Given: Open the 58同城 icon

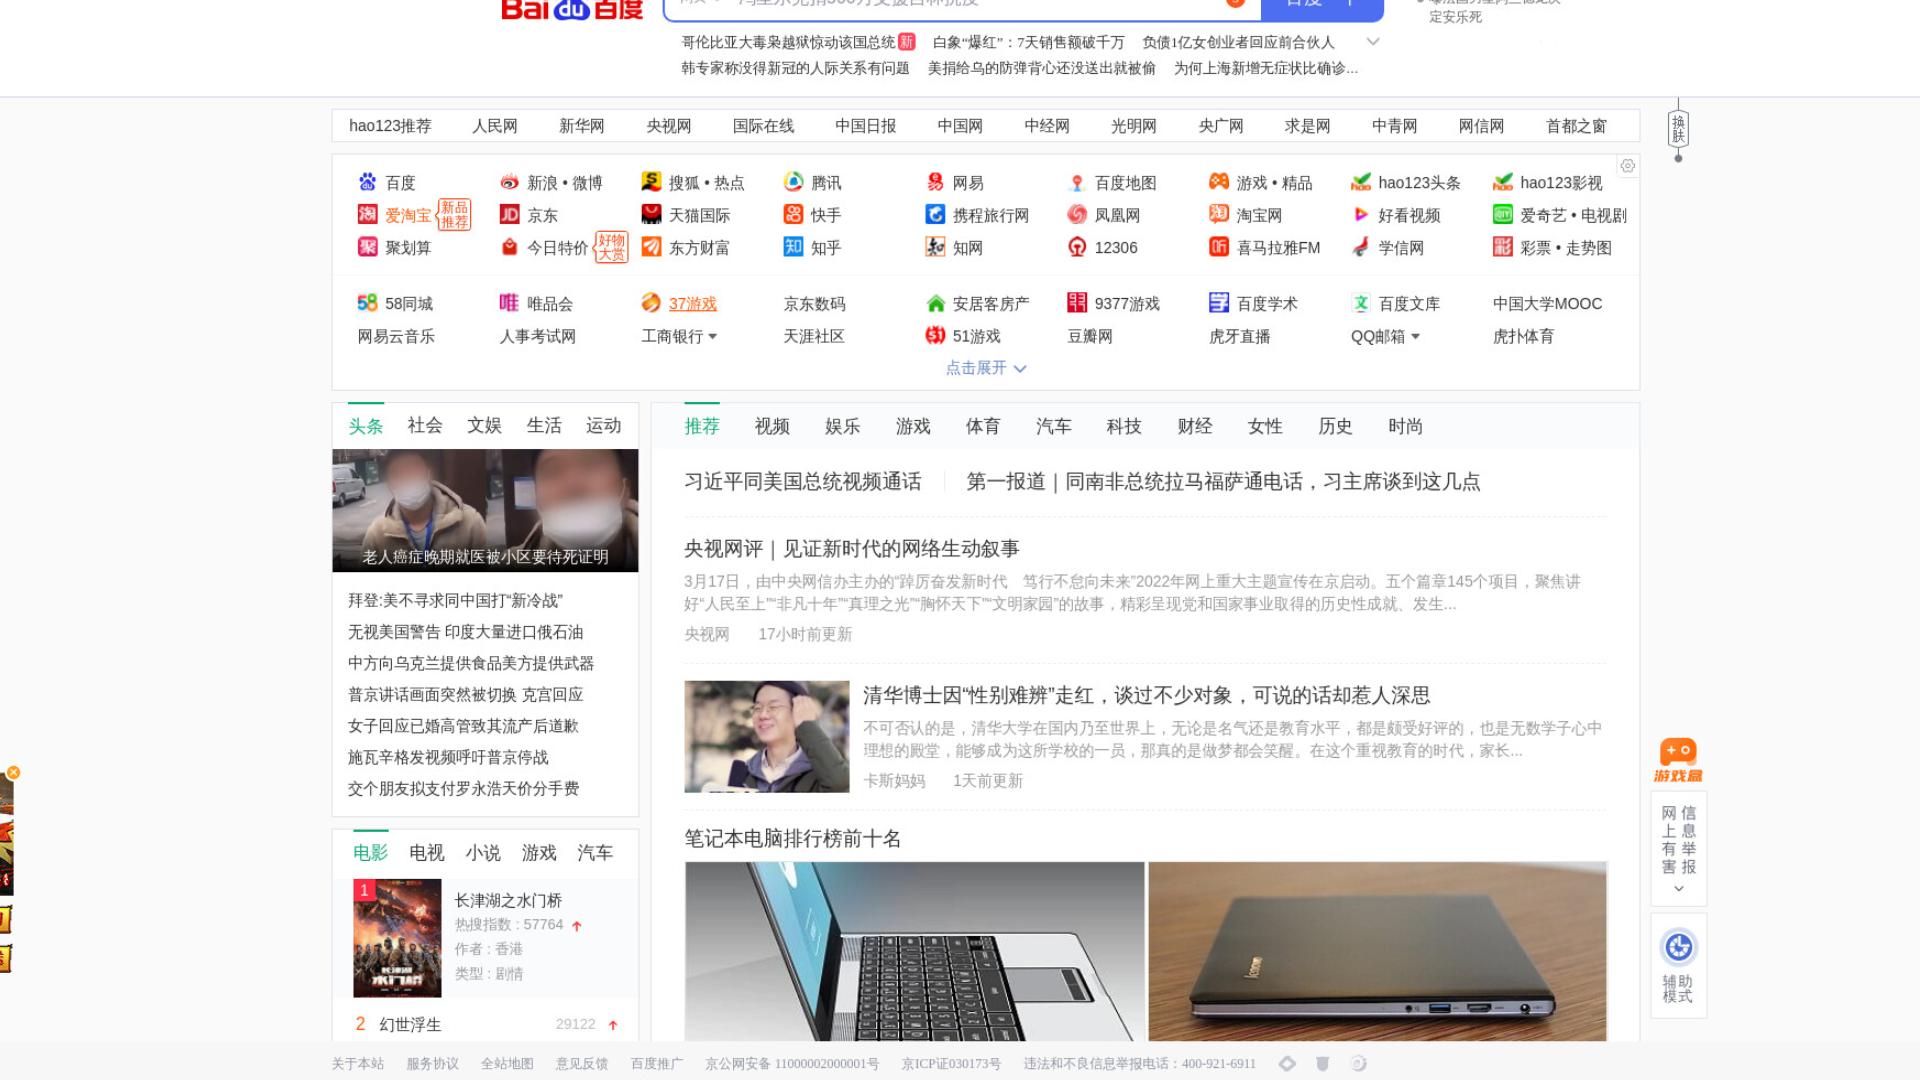Looking at the screenshot, I should click(367, 303).
